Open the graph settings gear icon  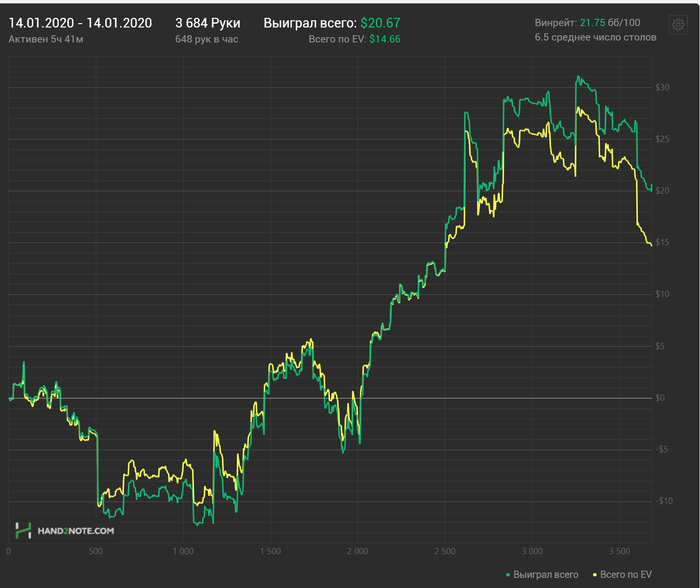coord(678,25)
